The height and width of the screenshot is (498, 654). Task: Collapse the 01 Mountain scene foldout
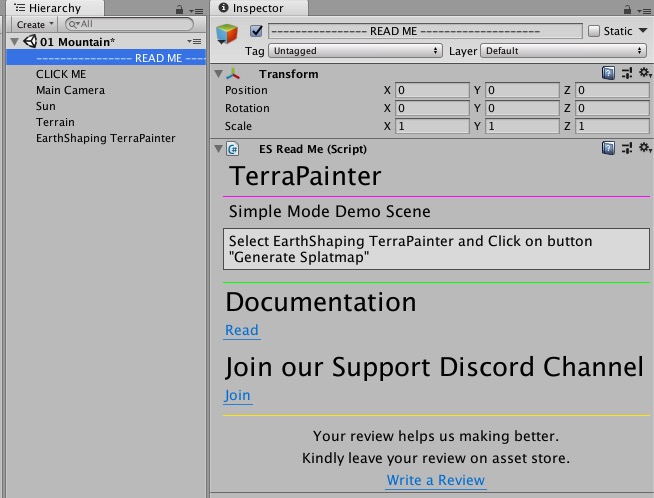click(15, 42)
